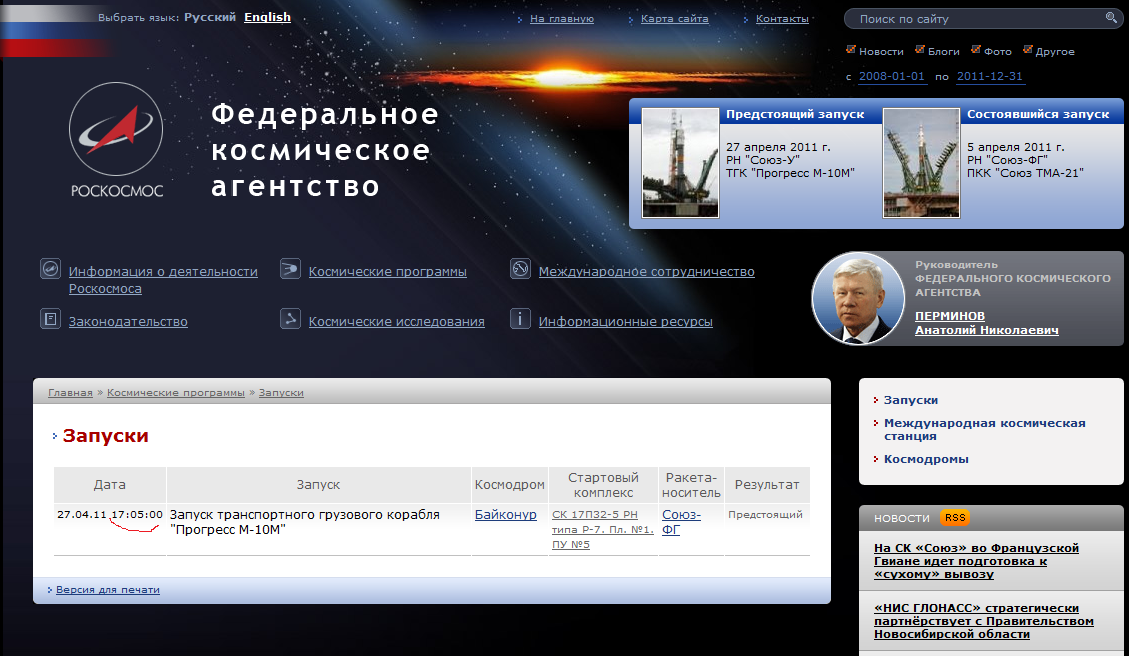Click the Предстоящий запуск panel heading
This screenshot has height=656, width=1129.
point(795,114)
